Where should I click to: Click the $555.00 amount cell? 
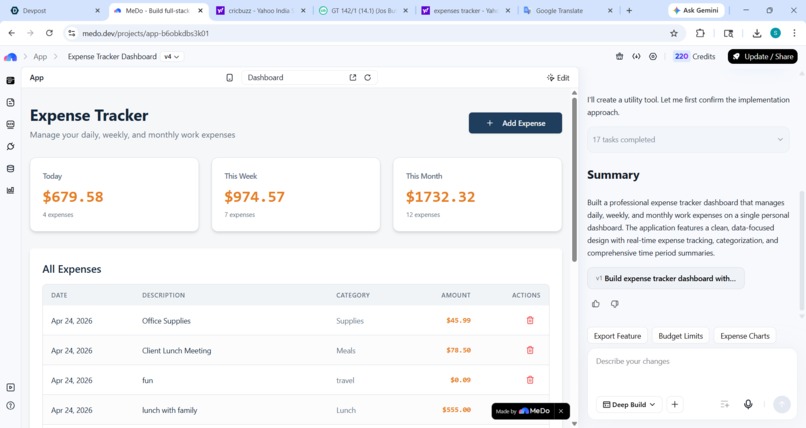point(456,410)
